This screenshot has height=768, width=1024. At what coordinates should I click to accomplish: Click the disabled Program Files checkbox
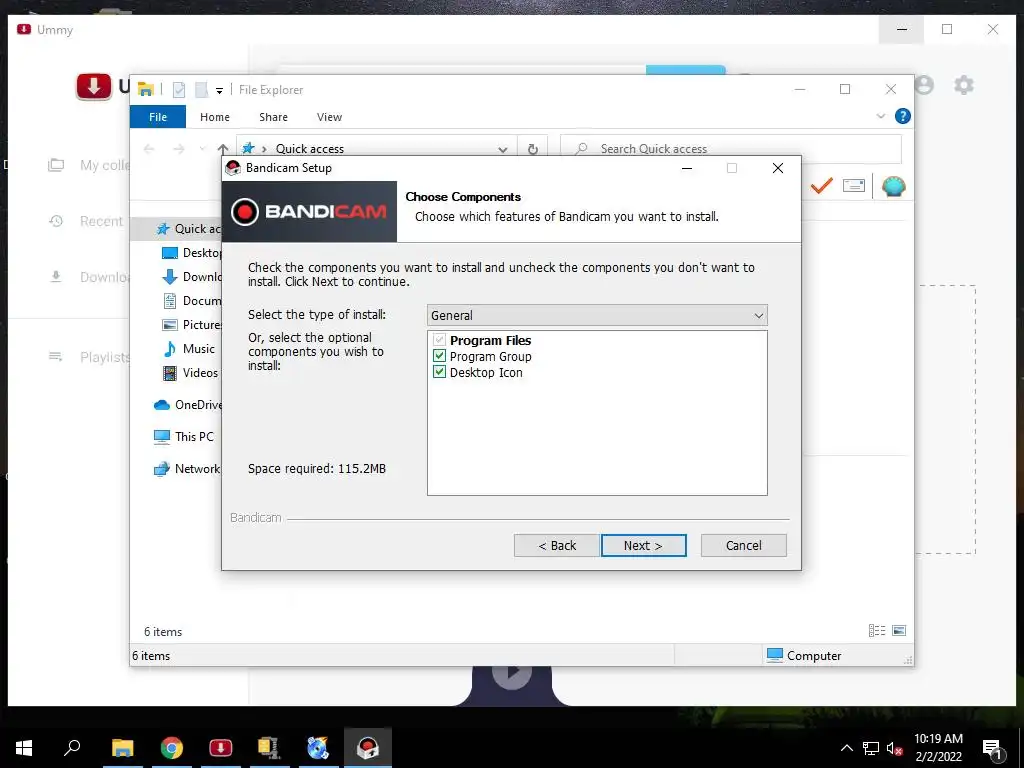[x=440, y=340]
